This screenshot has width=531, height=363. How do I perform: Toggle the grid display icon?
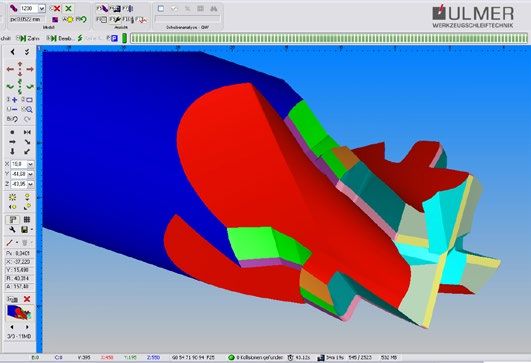click(27, 220)
